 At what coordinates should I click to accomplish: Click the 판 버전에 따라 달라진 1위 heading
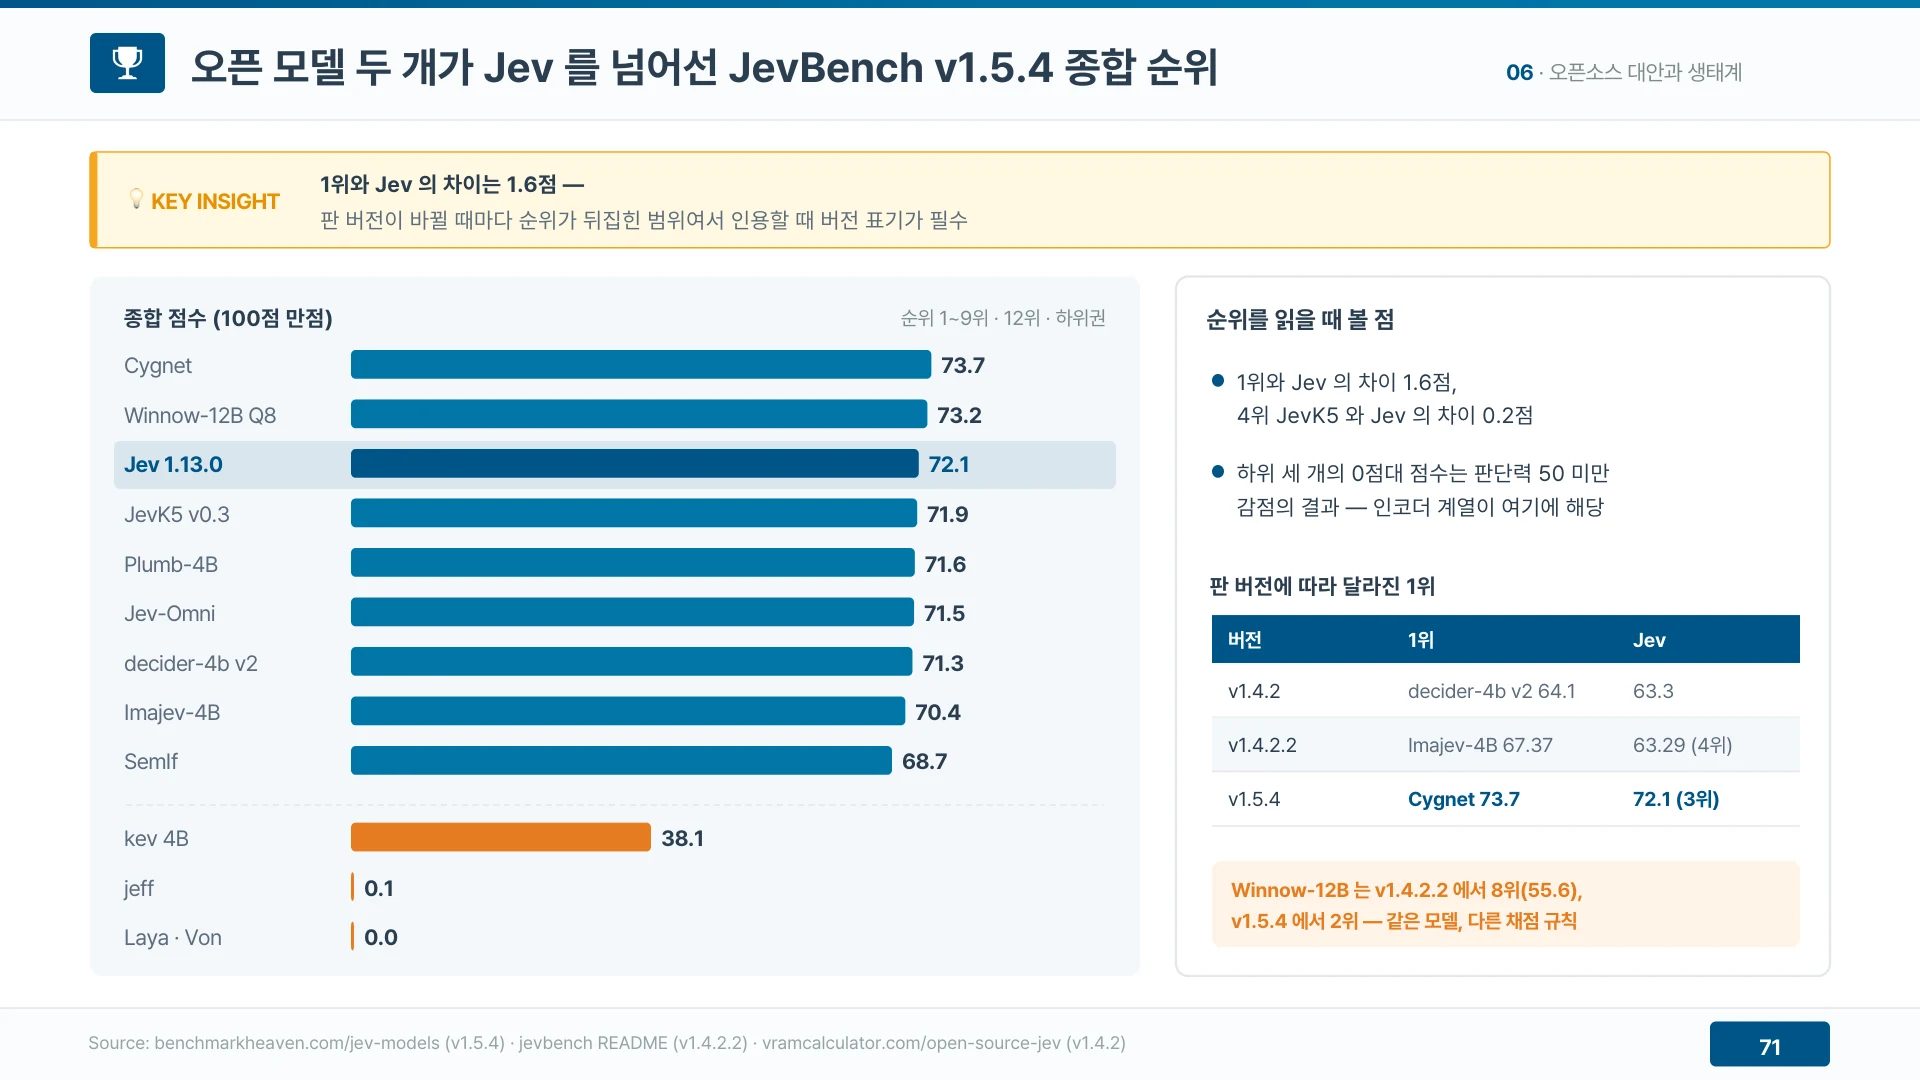pyautogui.click(x=1322, y=586)
